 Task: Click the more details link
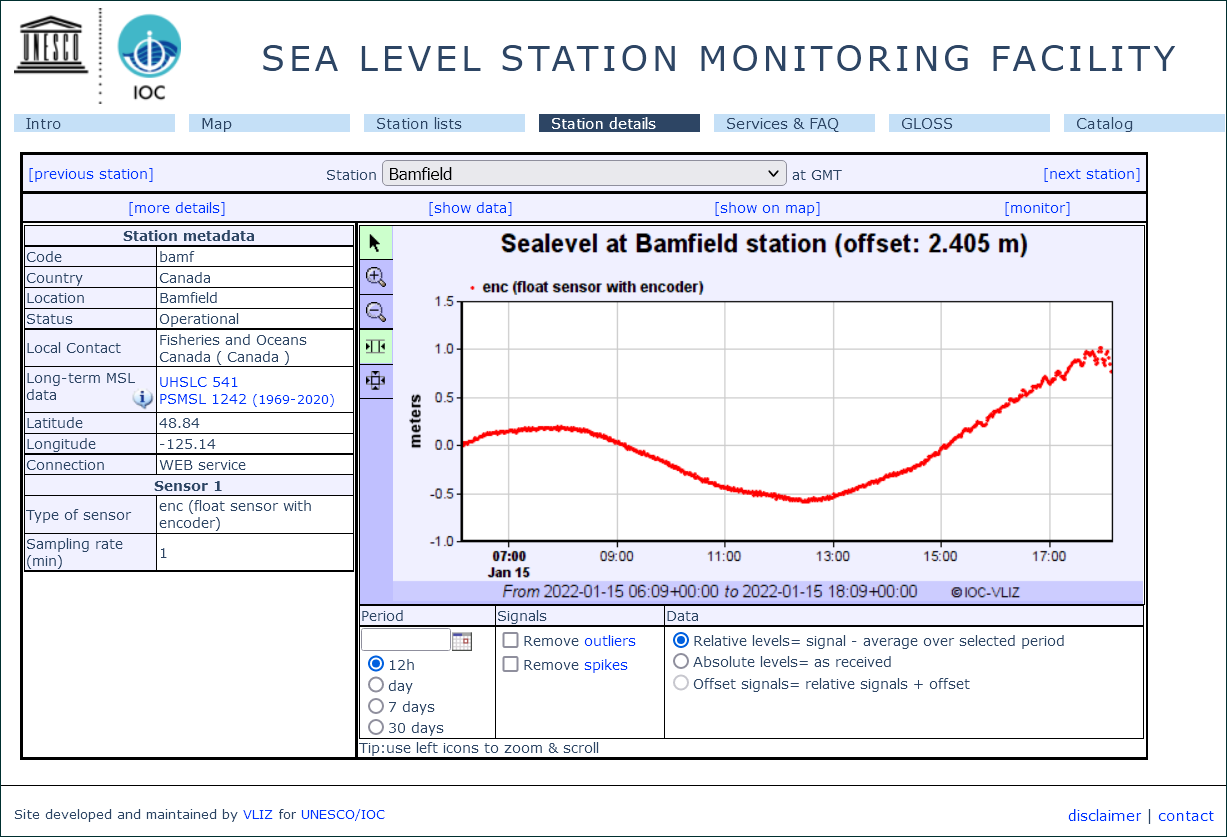point(177,208)
